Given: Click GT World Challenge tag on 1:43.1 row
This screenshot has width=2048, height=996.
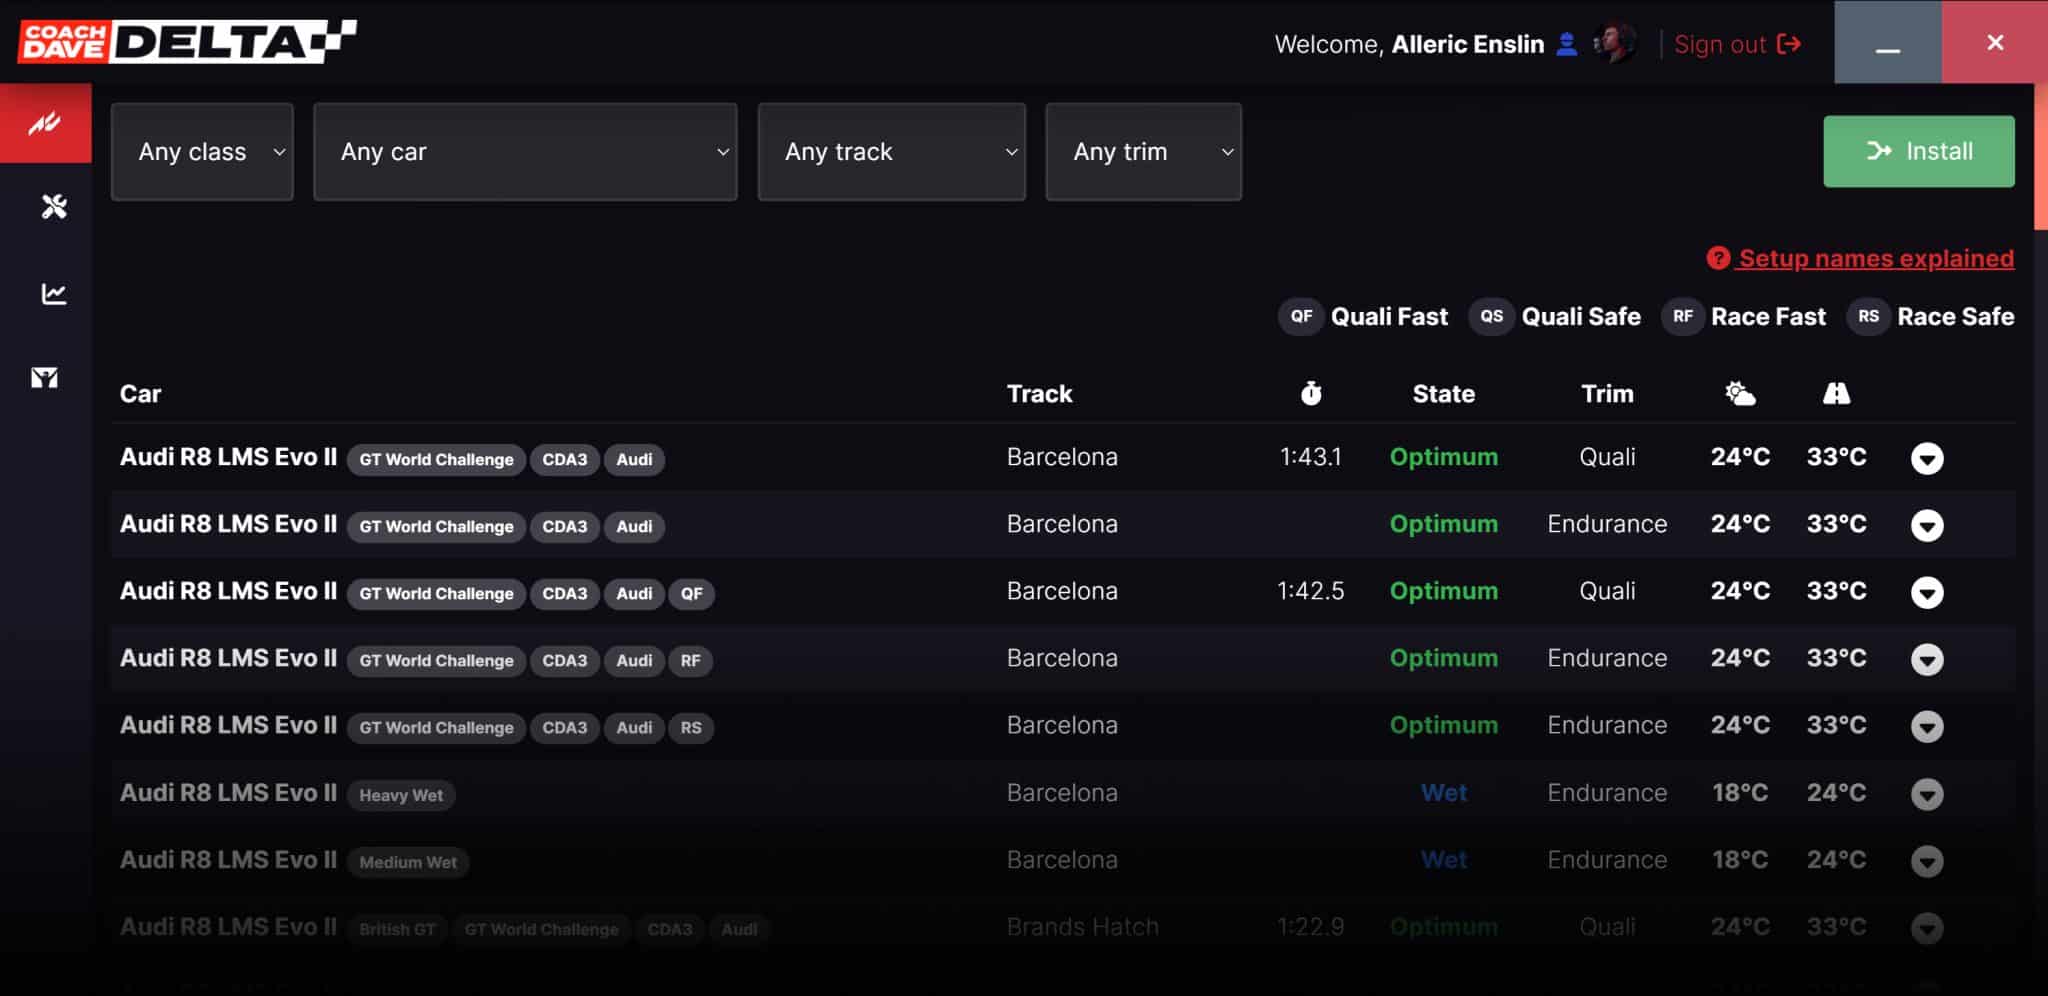Looking at the screenshot, I should 436,460.
